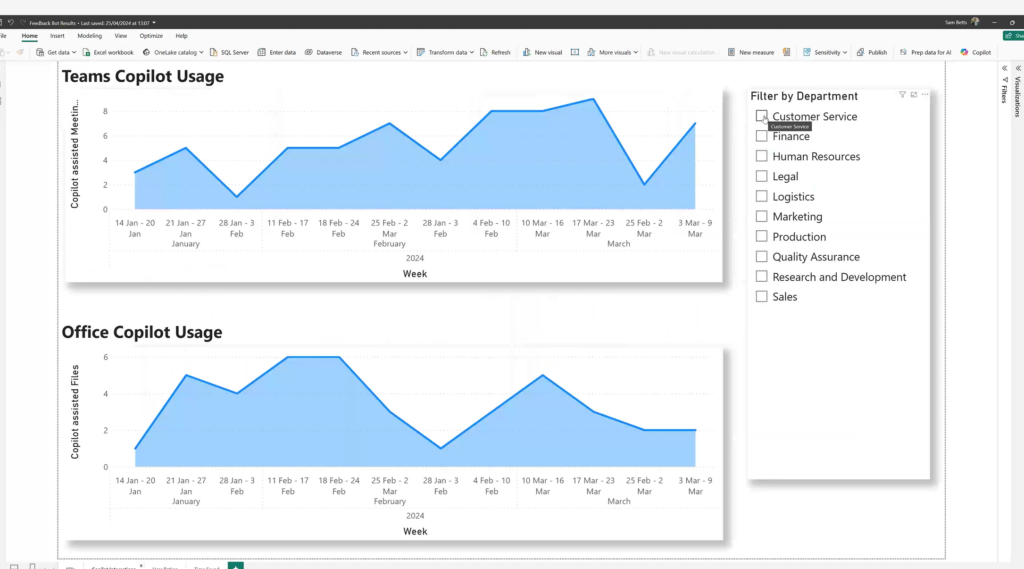Open Prep data for AI
Viewport: 1024px width, 569px height.
point(925,52)
